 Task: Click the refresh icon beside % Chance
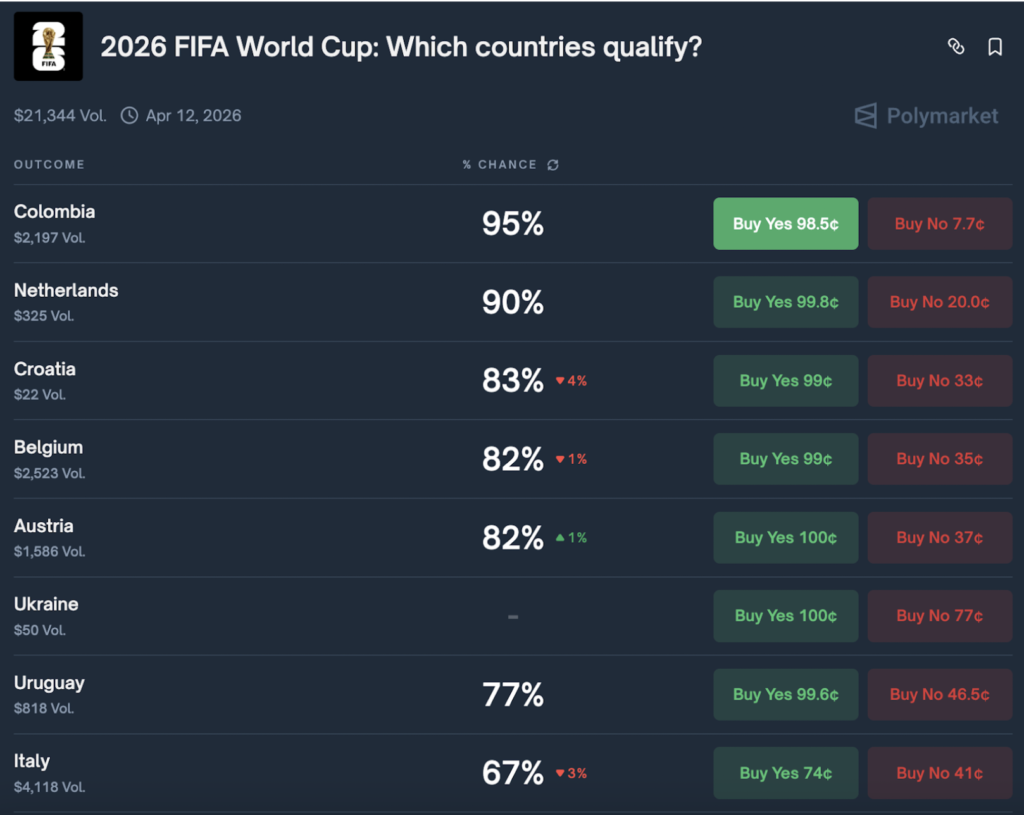[553, 165]
